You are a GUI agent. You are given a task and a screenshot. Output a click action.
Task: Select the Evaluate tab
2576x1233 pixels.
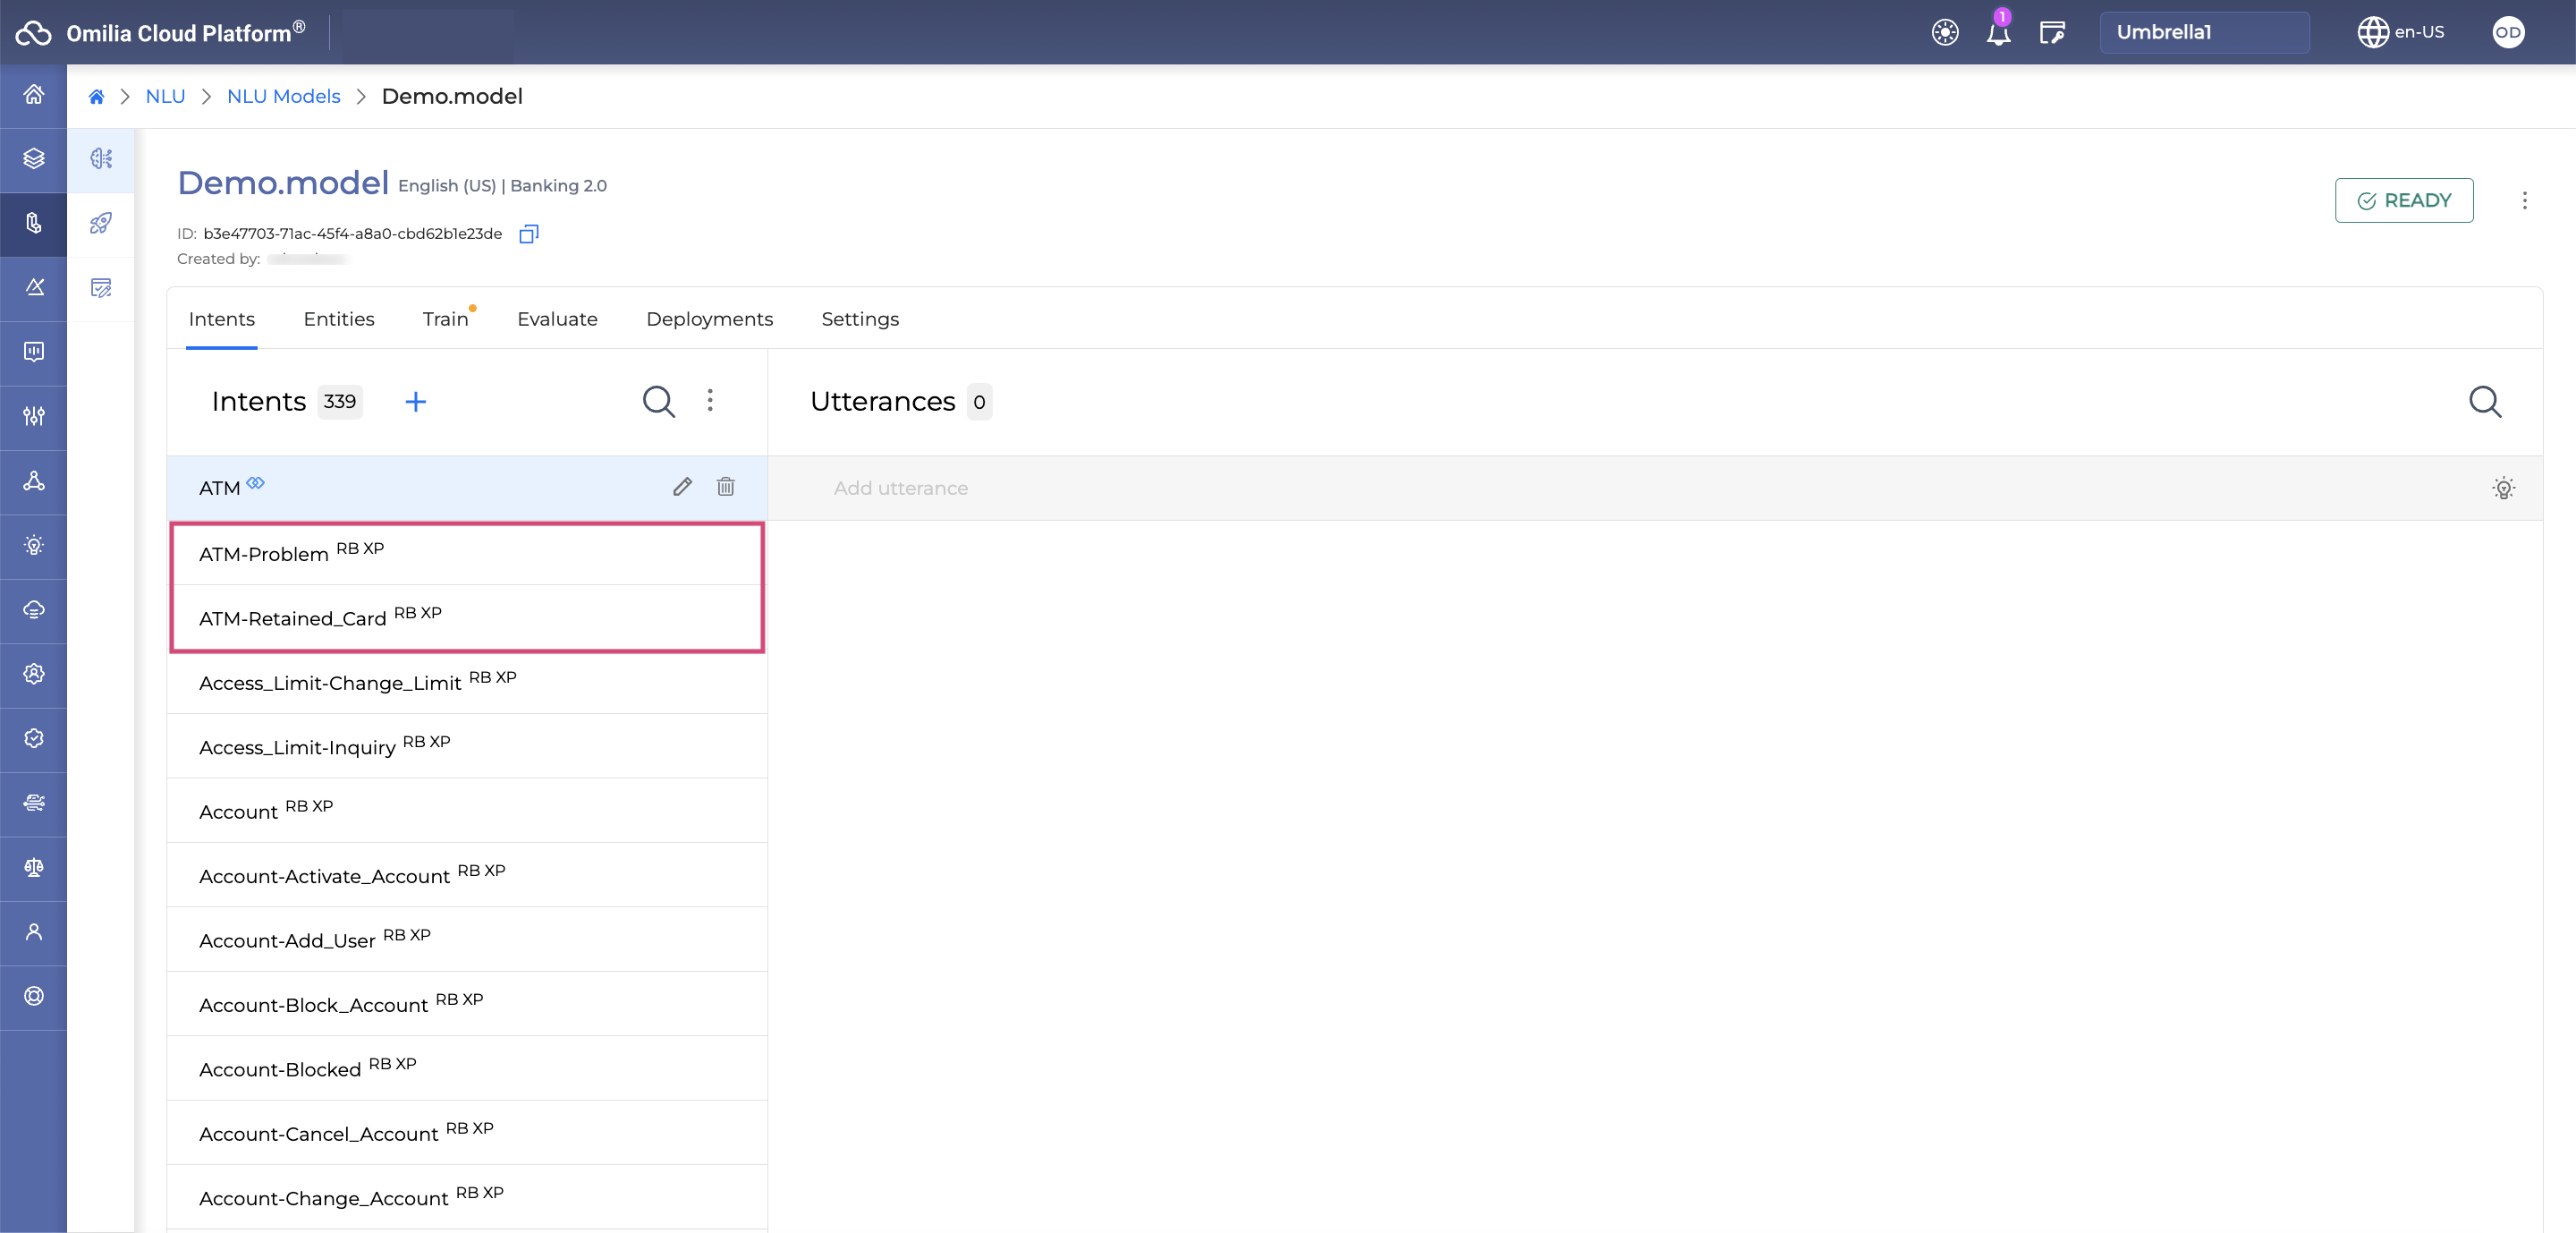(555, 319)
